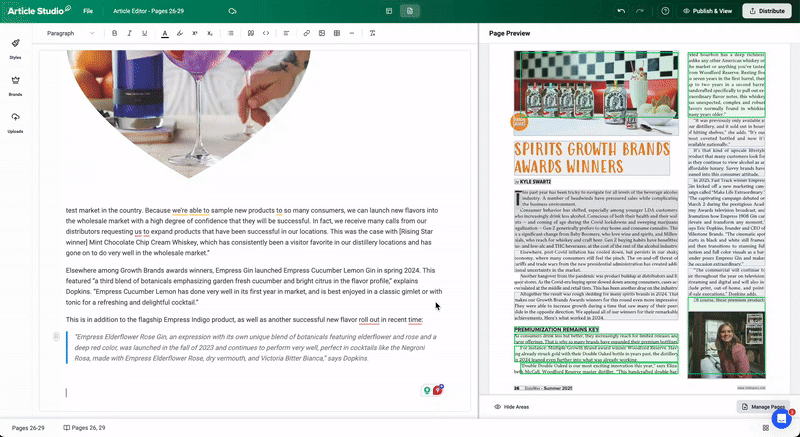Clear formatting with the Tx icon
The image size is (800, 437).
point(372,33)
